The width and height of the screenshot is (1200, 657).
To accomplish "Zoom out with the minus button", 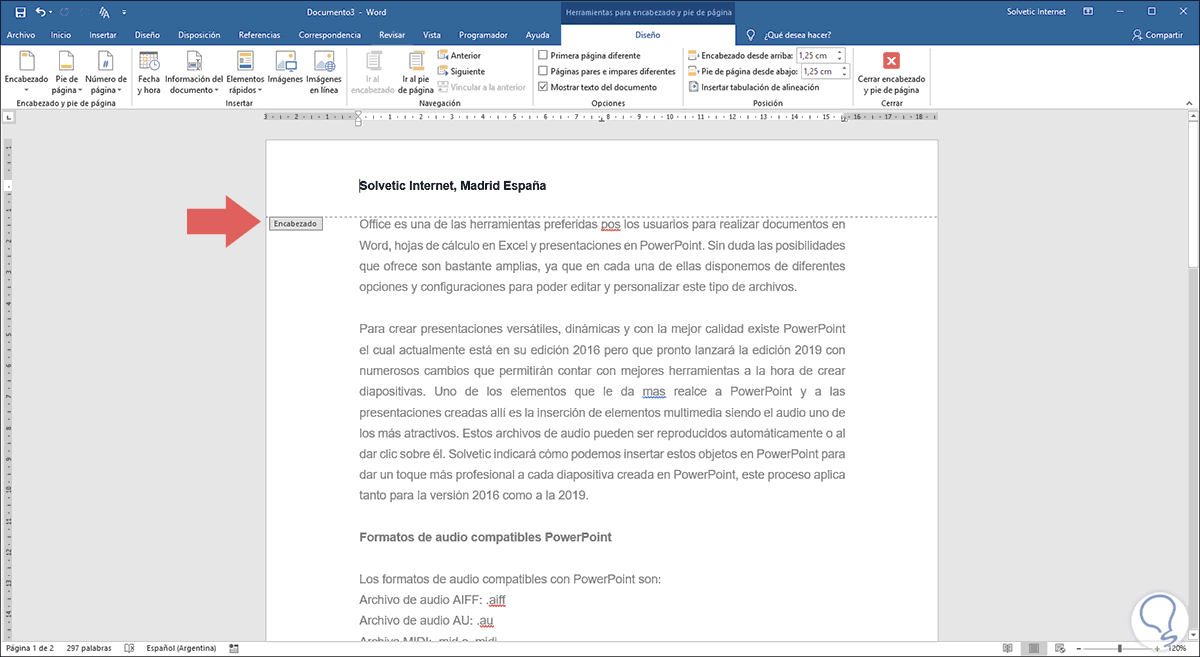I will [1079, 648].
